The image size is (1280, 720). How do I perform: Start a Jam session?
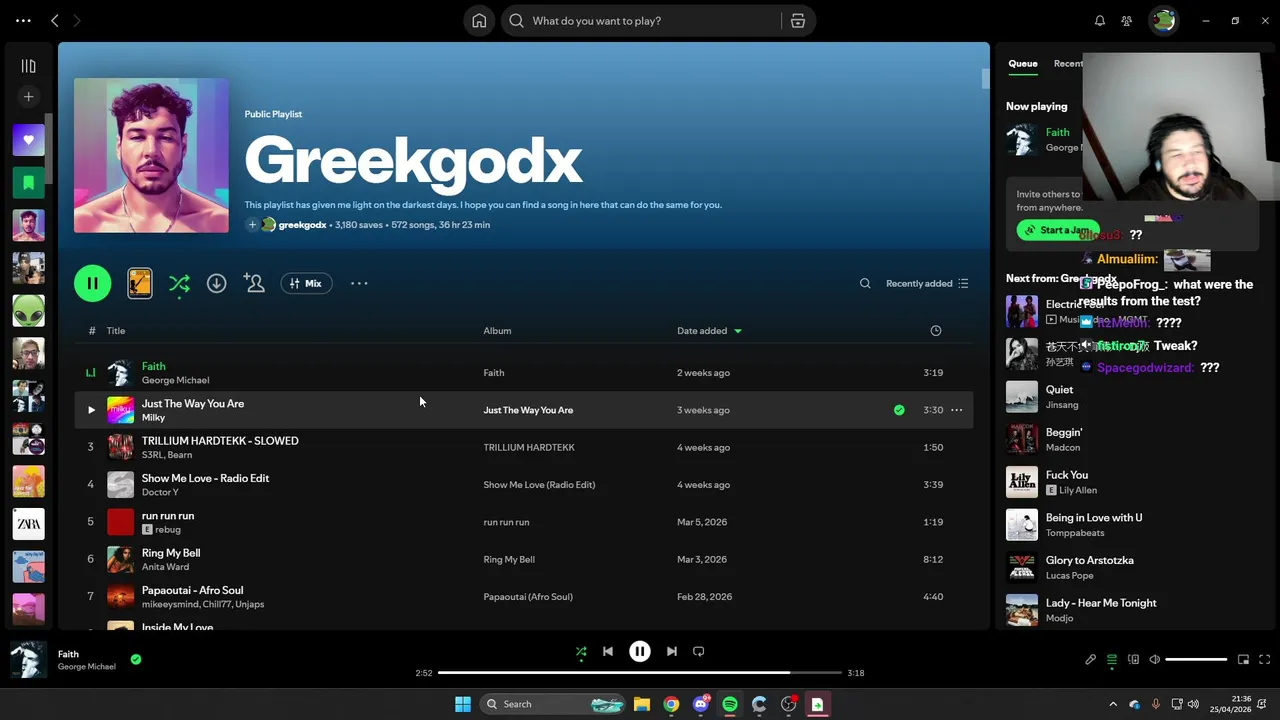pos(1058,230)
